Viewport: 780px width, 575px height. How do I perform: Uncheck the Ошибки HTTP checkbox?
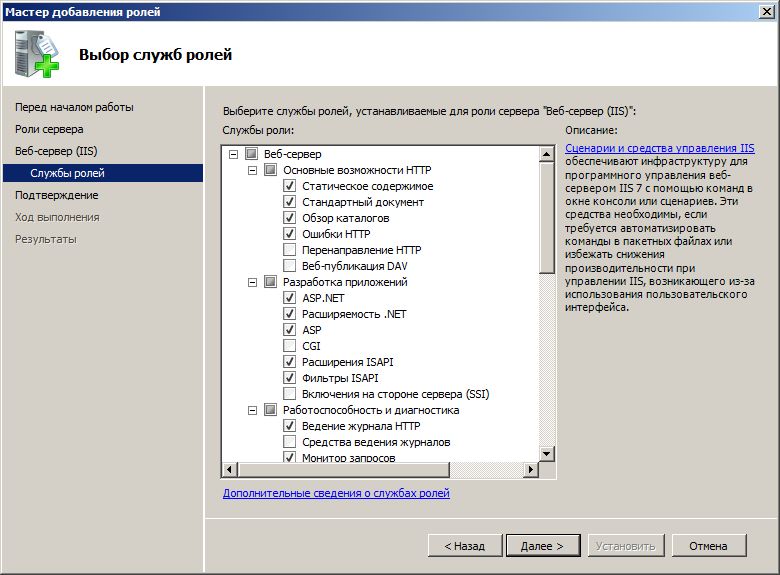click(289, 234)
